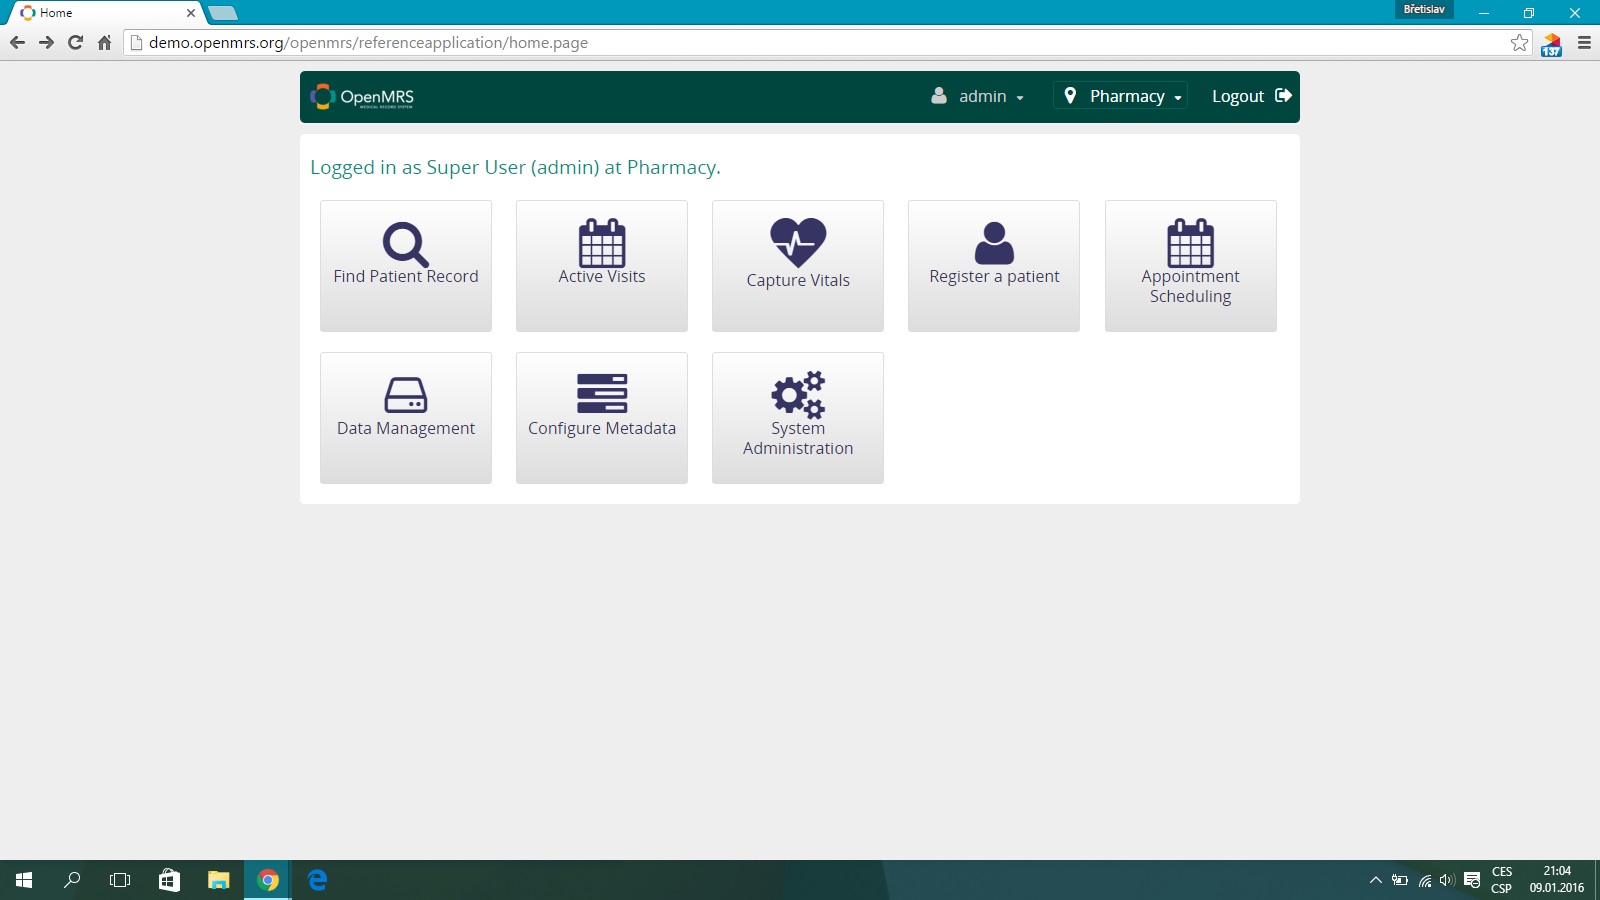Image resolution: width=1600 pixels, height=900 pixels.
Task: Click the Logout link
Action: pos(1251,96)
